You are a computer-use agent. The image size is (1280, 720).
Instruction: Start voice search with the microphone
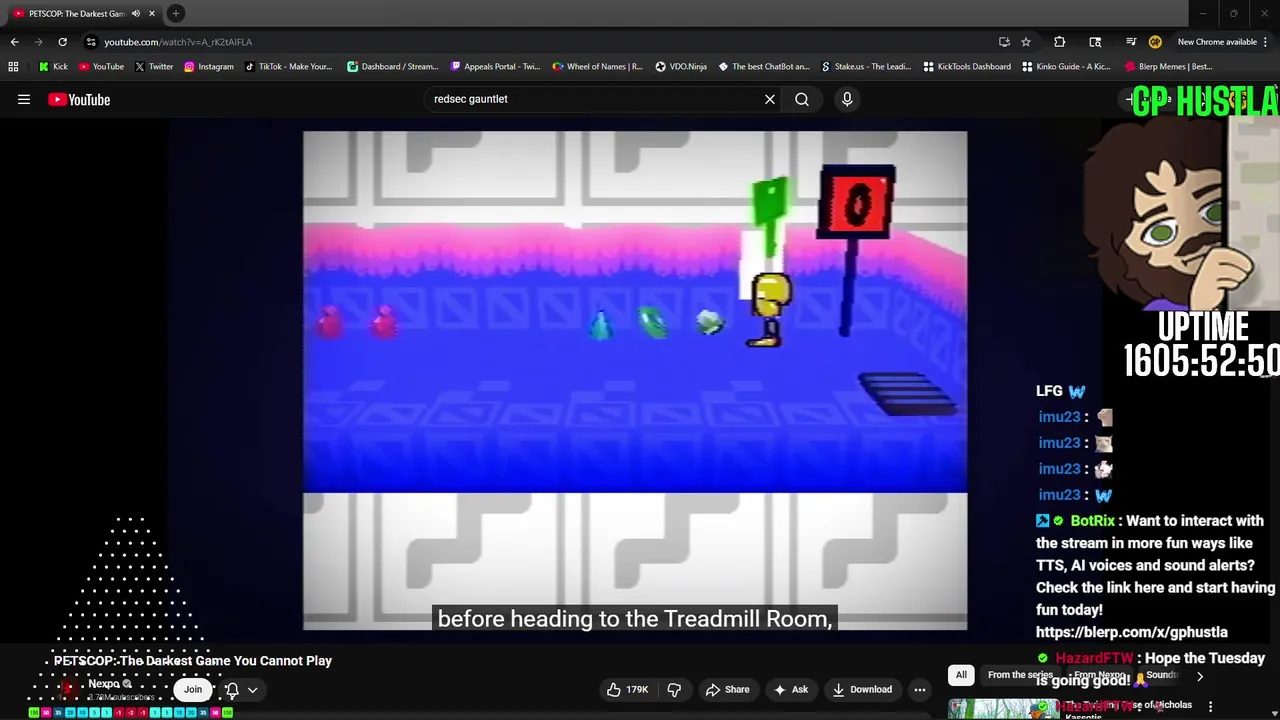847,99
